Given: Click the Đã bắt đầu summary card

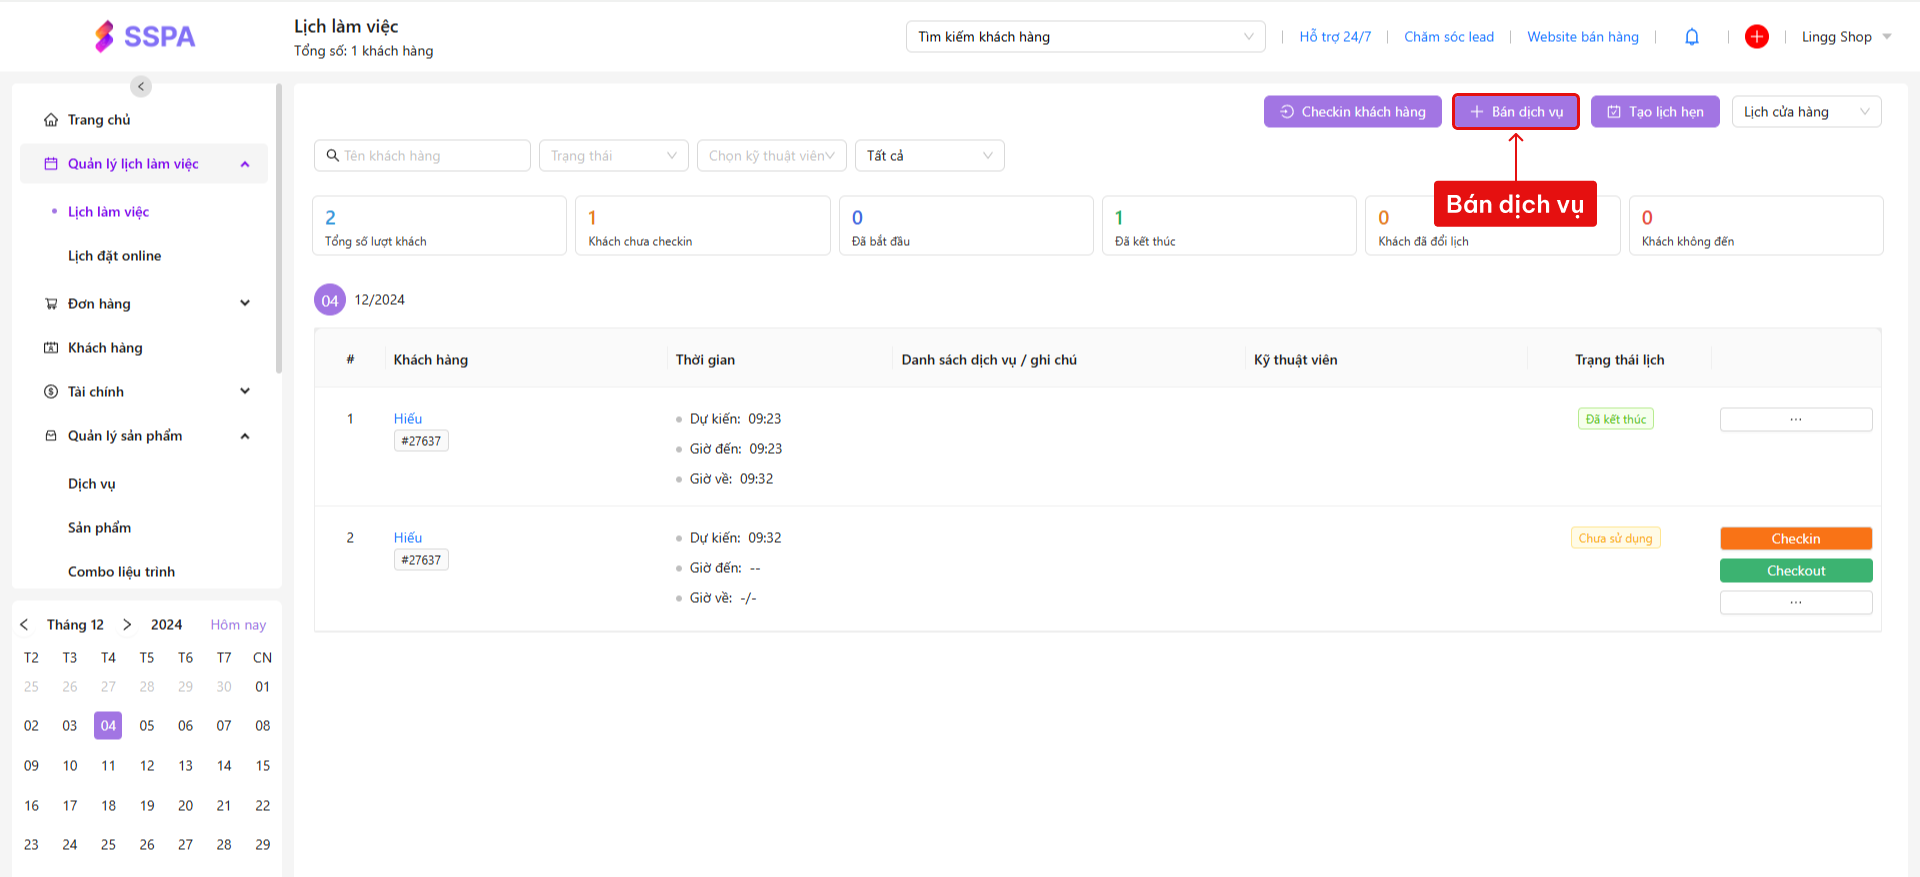Looking at the screenshot, I should coord(966,226).
